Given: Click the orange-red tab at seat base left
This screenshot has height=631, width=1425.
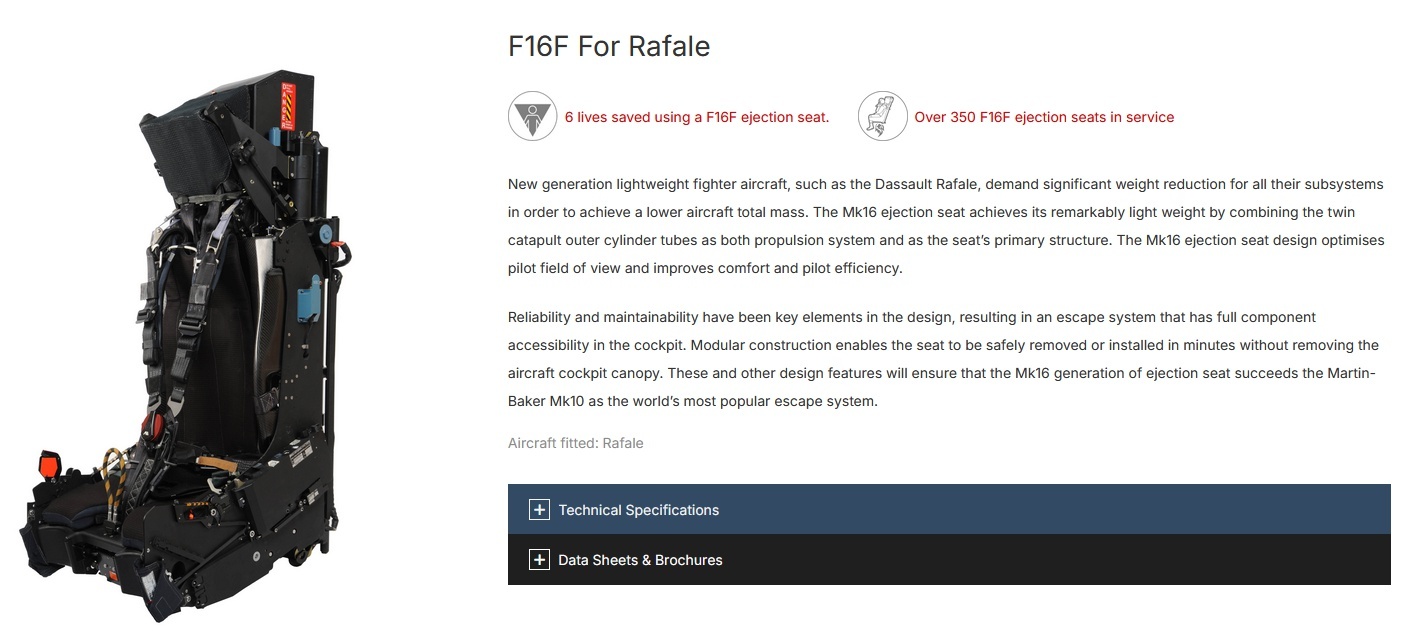Looking at the screenshot, I should pyautogui.click(x=47, y=465).
